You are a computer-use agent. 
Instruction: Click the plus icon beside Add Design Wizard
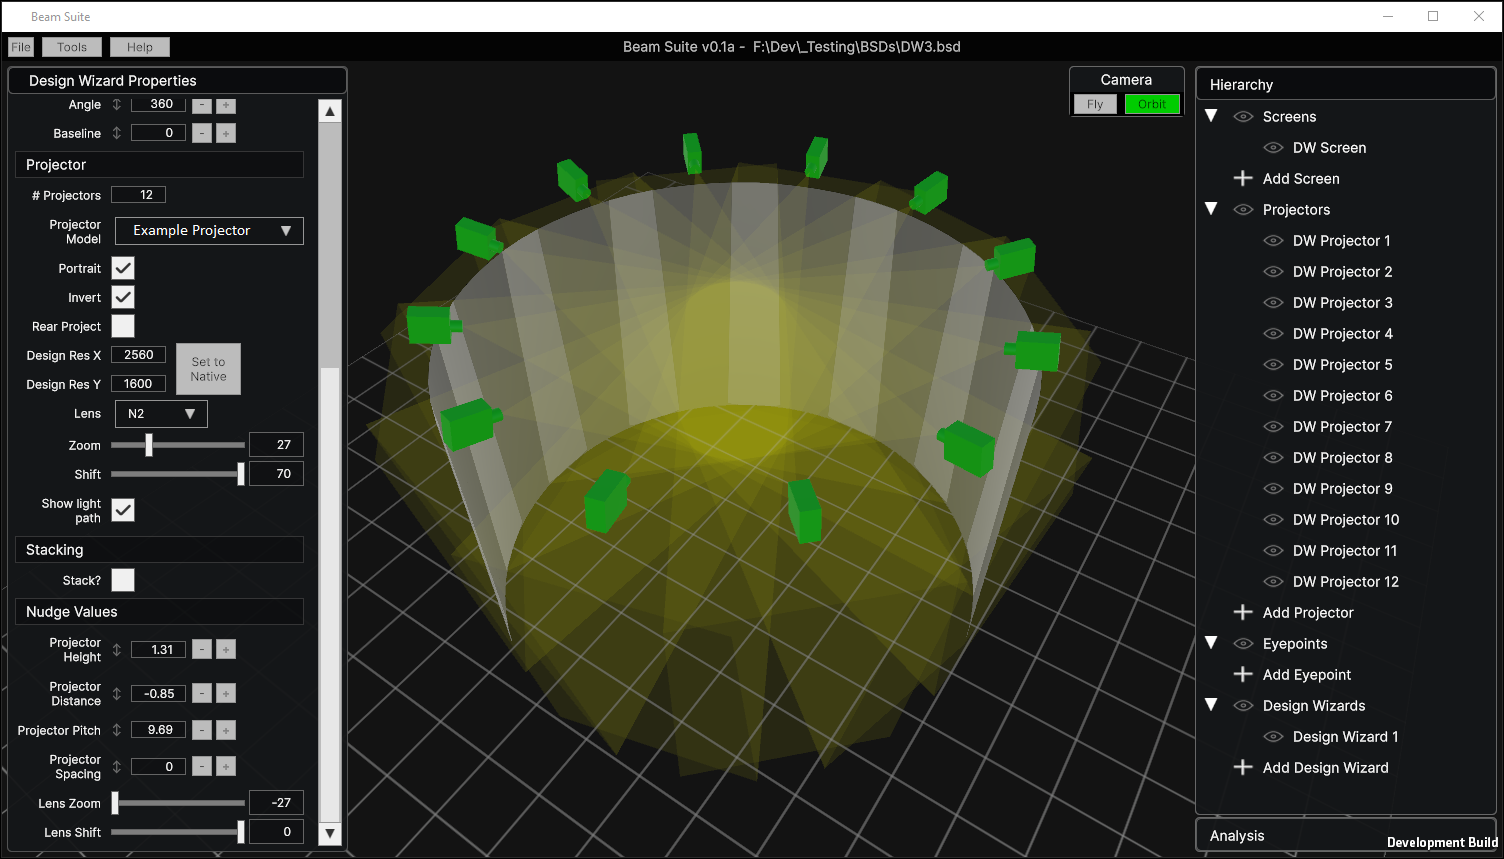[x=1243, y=767]
